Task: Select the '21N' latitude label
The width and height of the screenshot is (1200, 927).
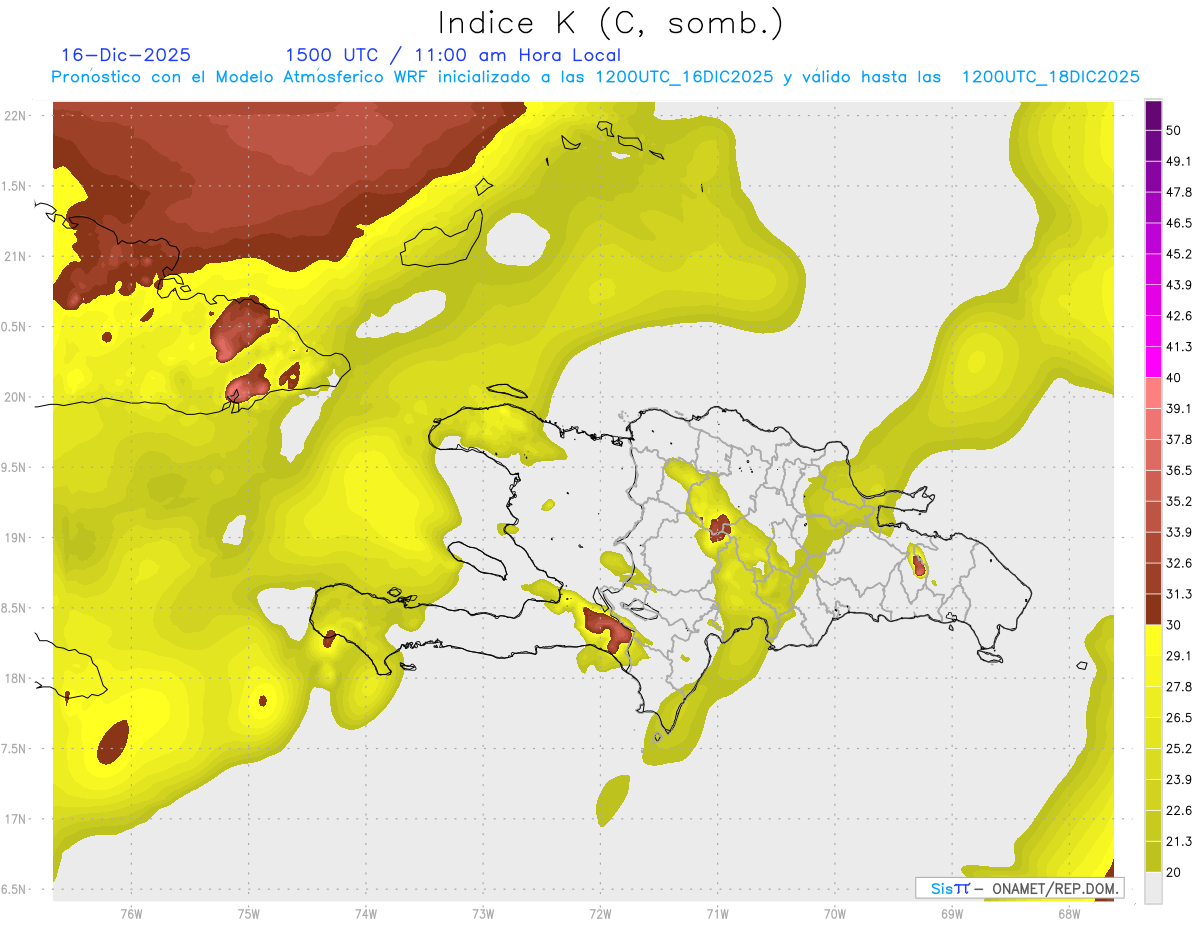Action: pyautogui.click(x=16, y=256)
